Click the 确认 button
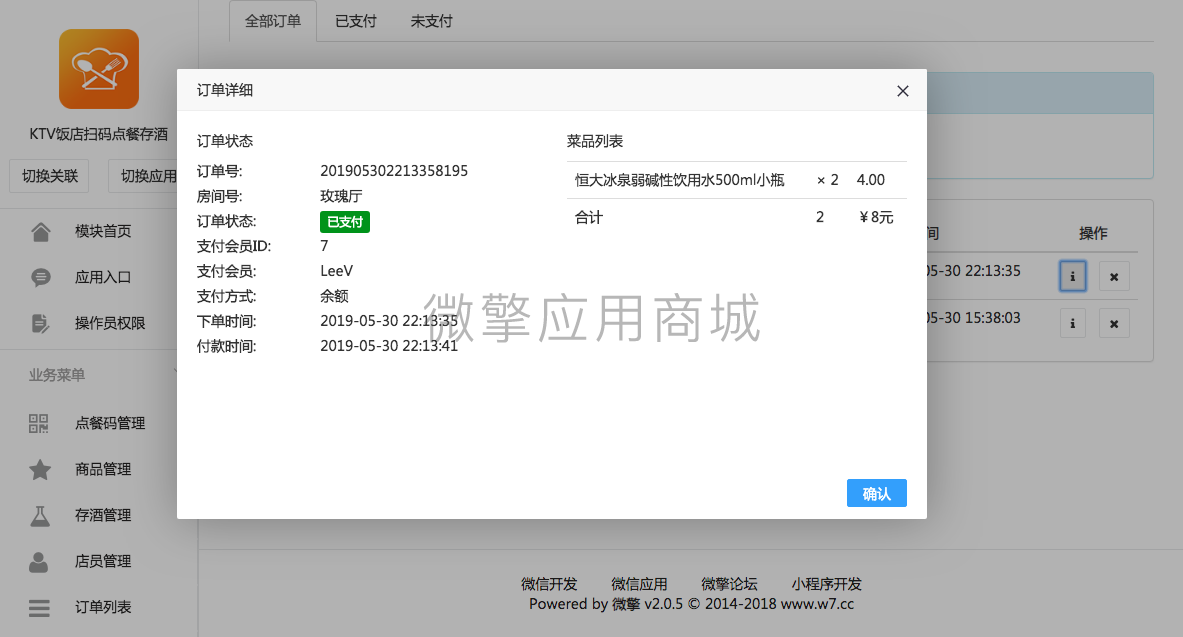1183x637 pixels. 877,494
